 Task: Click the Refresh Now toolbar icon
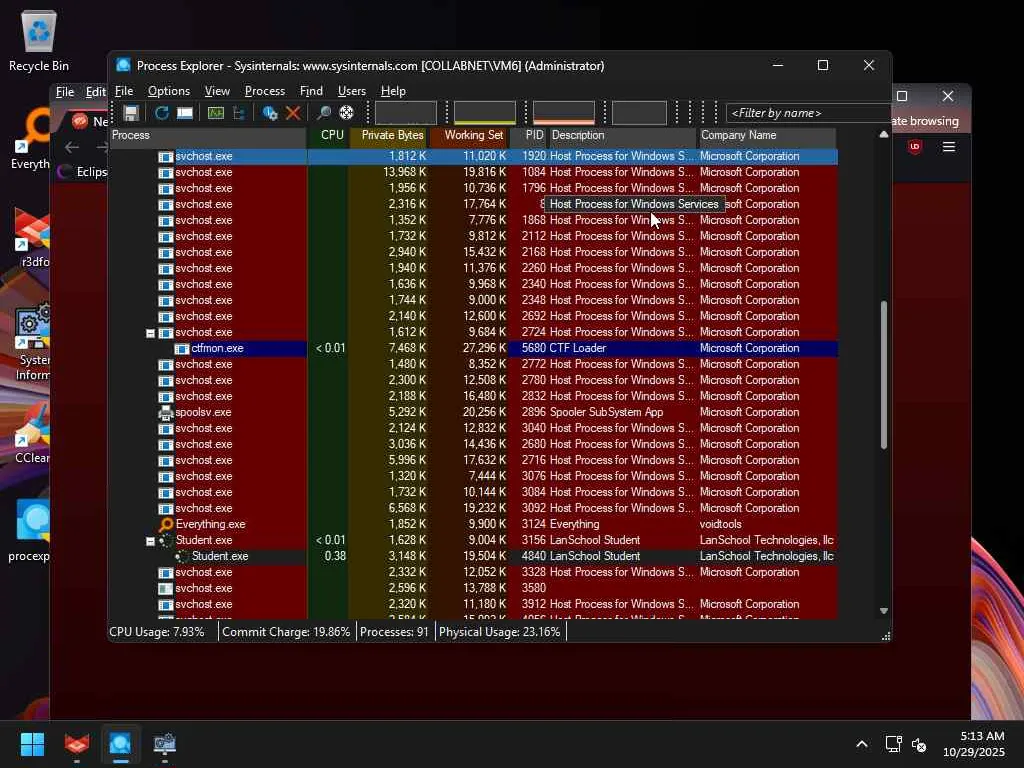(161, 113)
